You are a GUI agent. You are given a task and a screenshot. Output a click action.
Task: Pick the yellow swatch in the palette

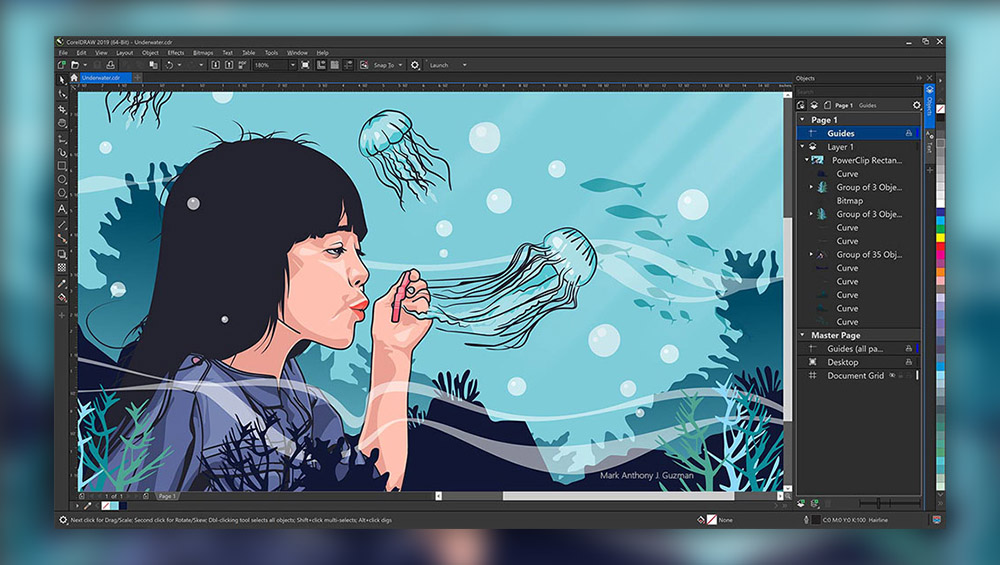pos(940,238)
